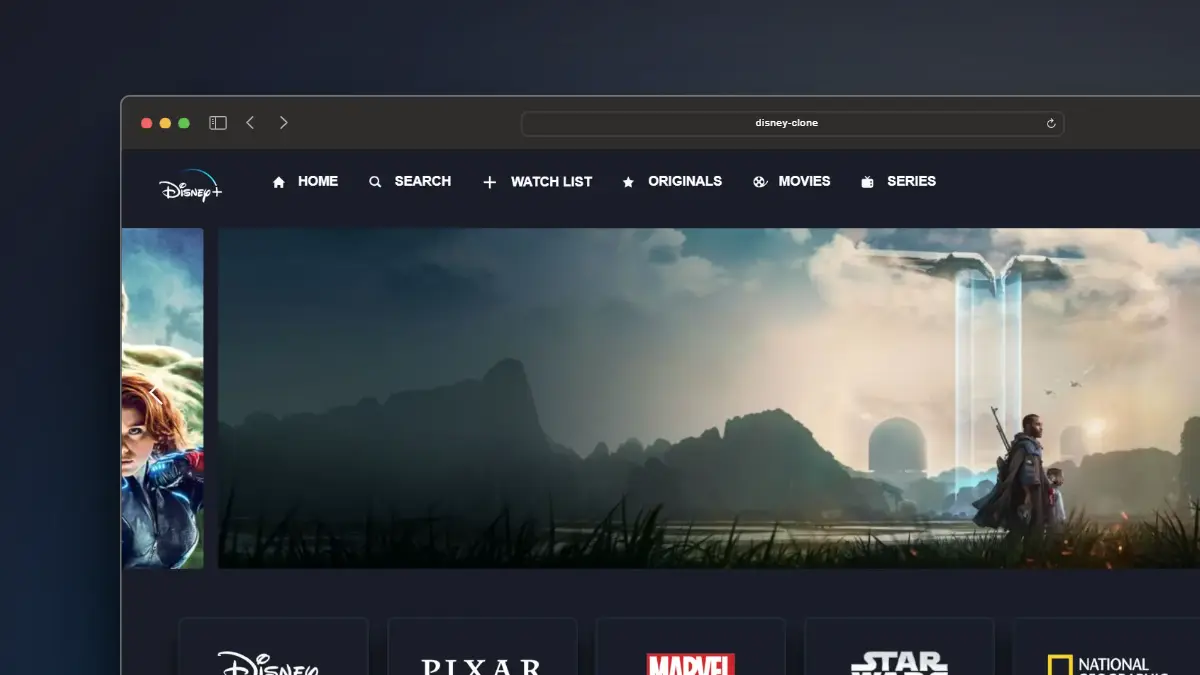Click the TV icon next to Series
This screenshot has width=1200, height=675.
(x=865, y=181)
